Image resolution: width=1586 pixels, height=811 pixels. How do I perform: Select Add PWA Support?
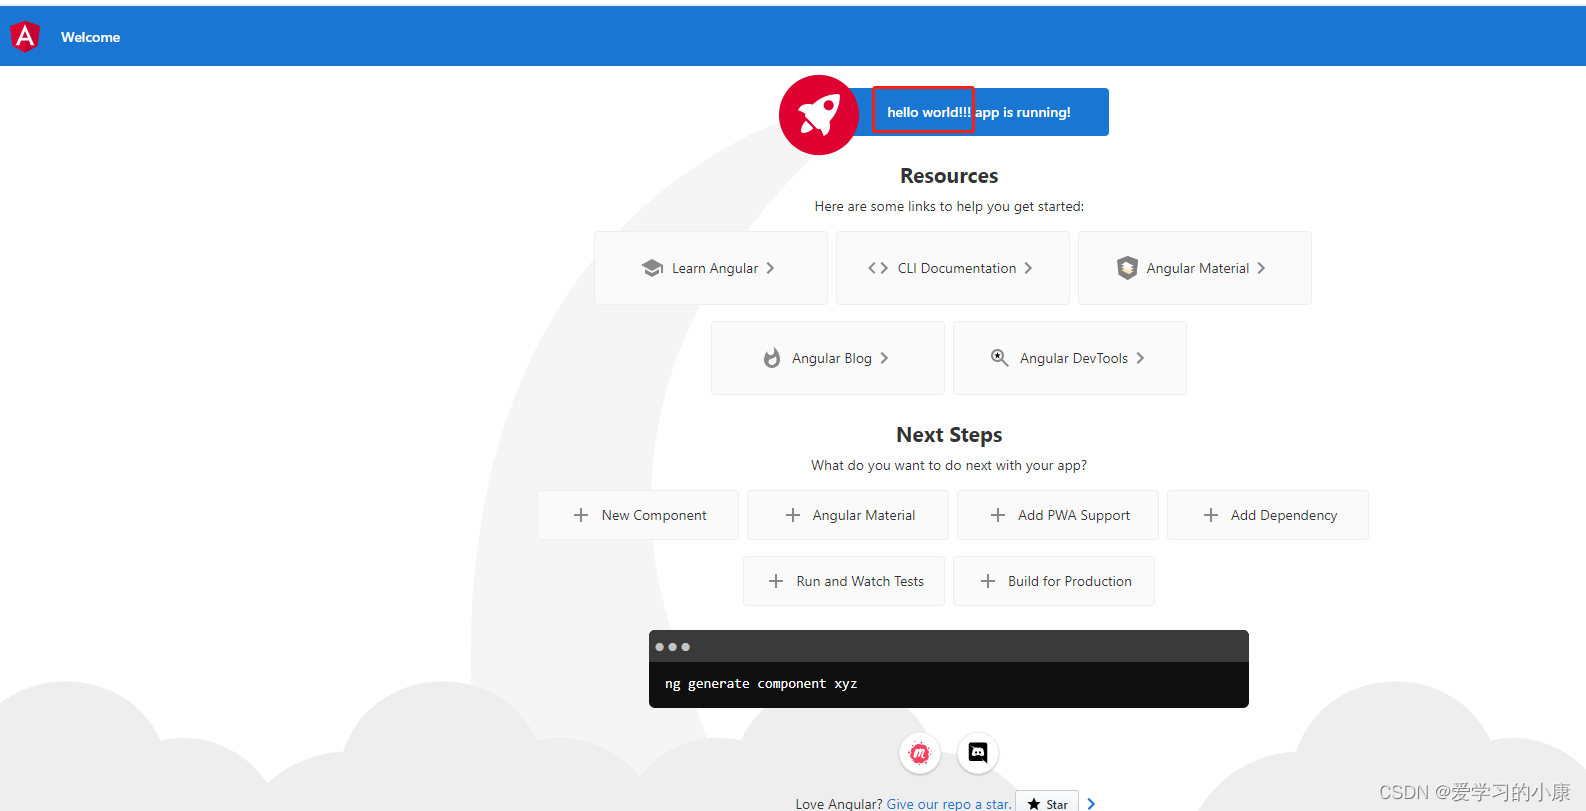pos(1058,515)
